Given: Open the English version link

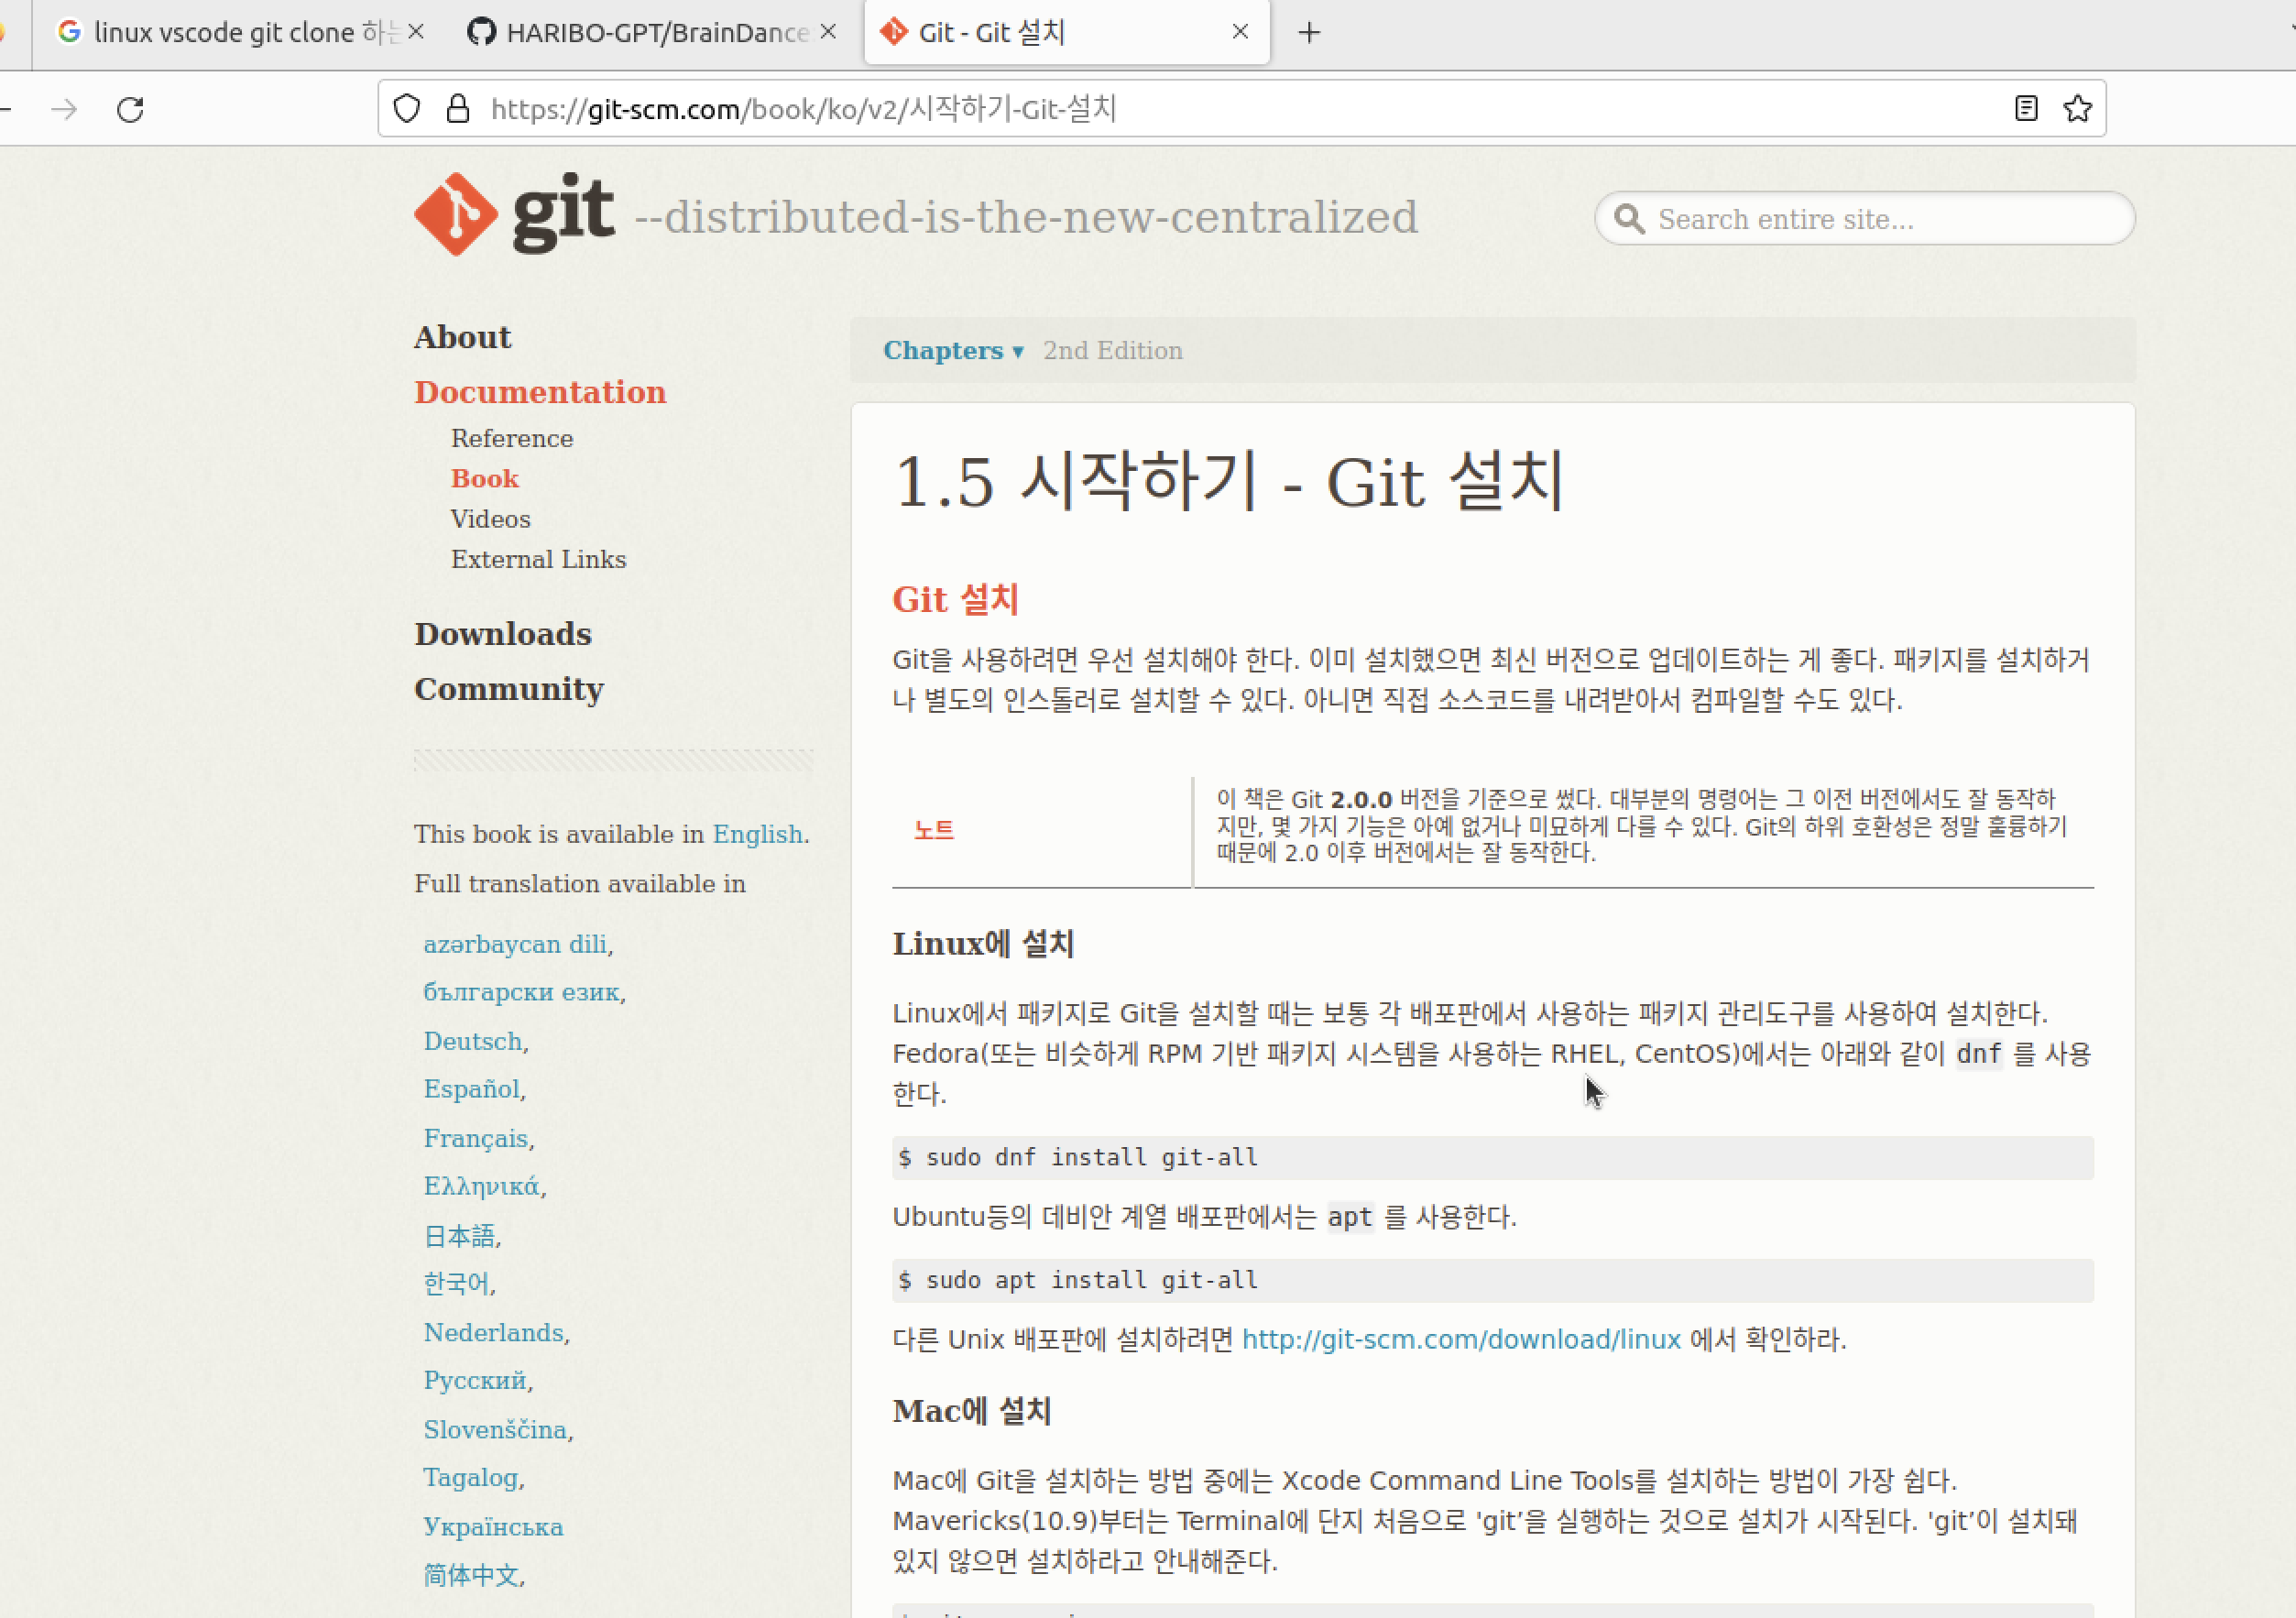Looking at the screenshot, I should tap(757, 834).
